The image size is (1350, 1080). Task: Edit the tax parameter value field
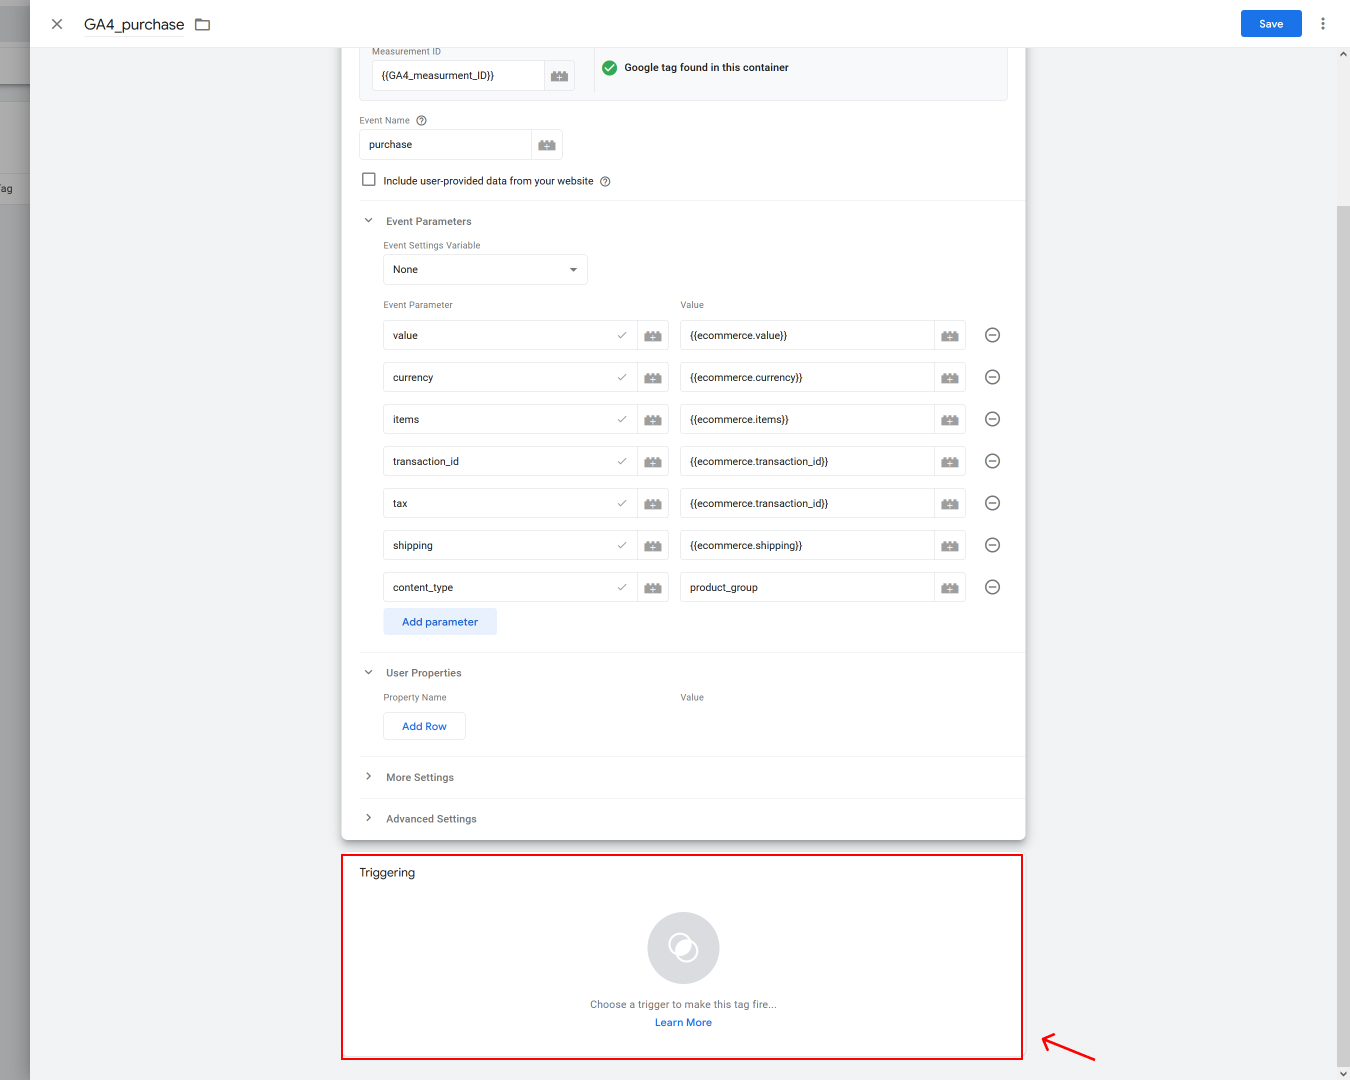[x=807, y=504]
